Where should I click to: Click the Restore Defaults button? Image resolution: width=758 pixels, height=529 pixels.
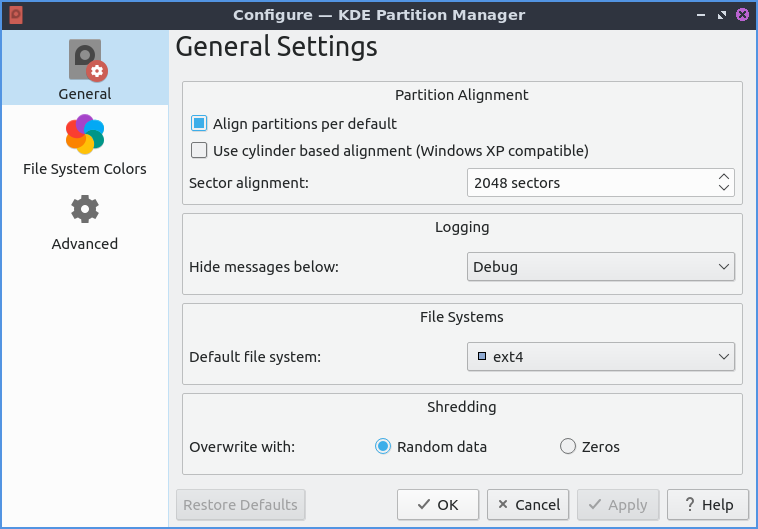(240, 505)
